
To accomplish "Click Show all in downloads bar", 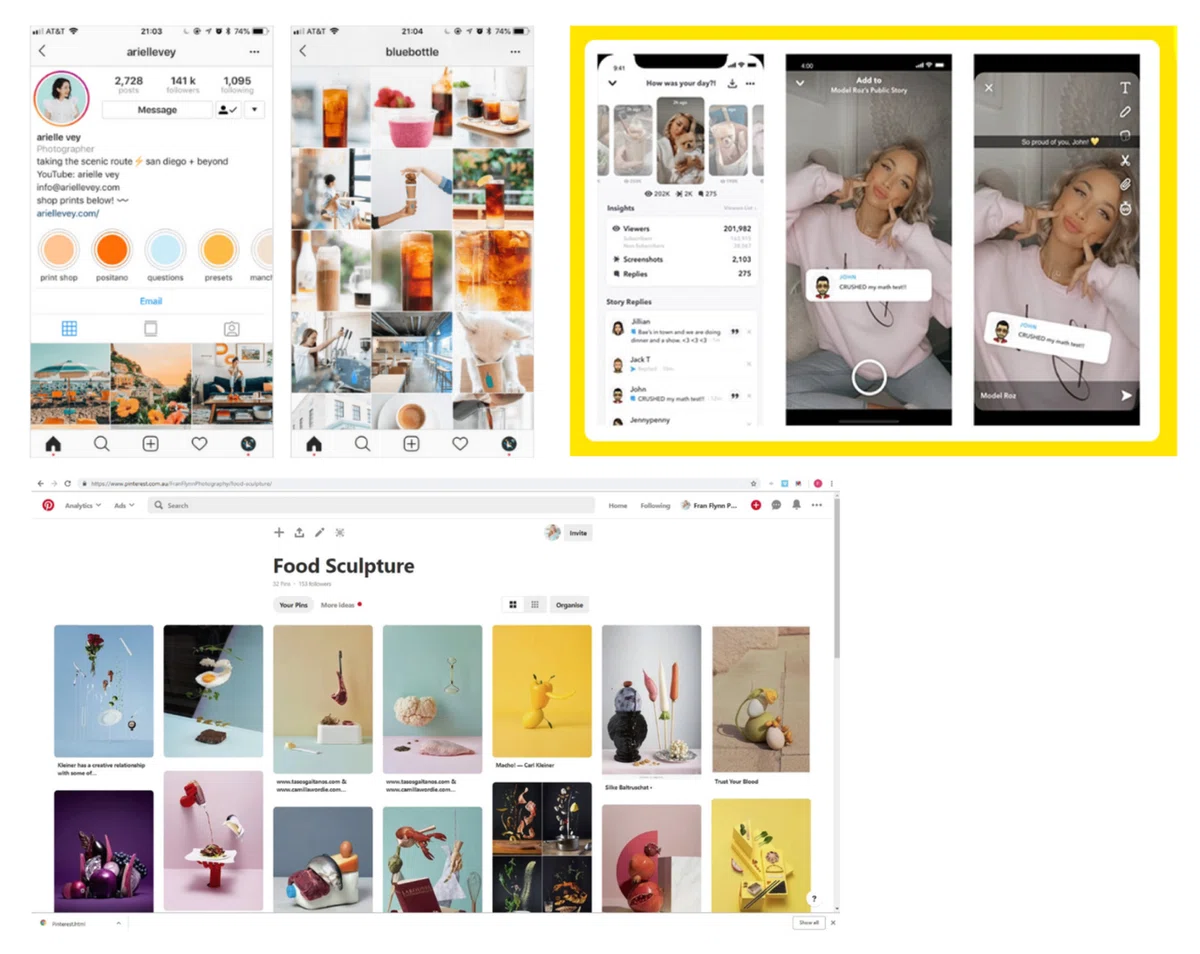I will point(808,923).
